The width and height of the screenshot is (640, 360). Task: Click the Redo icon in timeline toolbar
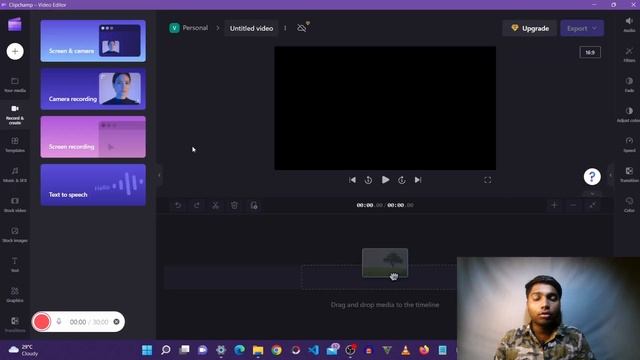197,205
